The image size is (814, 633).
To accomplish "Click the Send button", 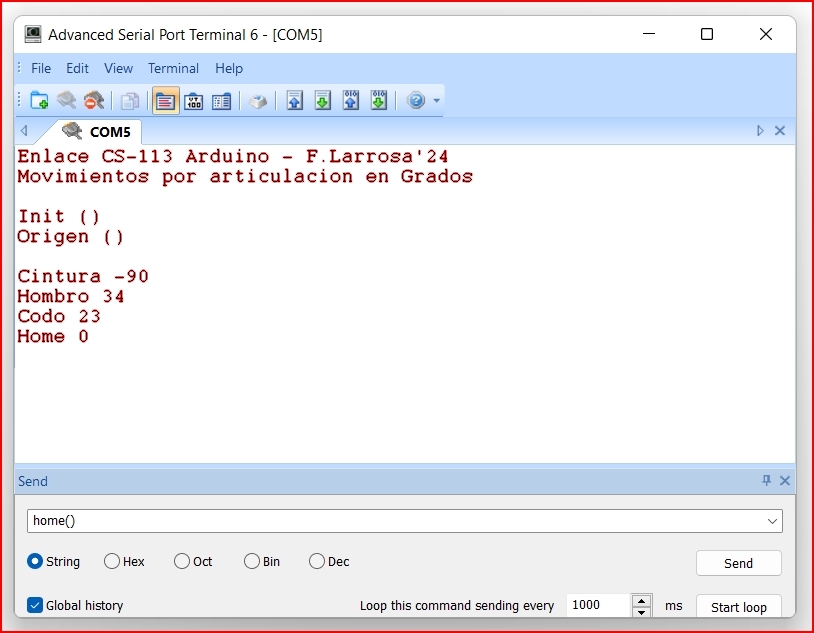I will (x=738, y=563).
